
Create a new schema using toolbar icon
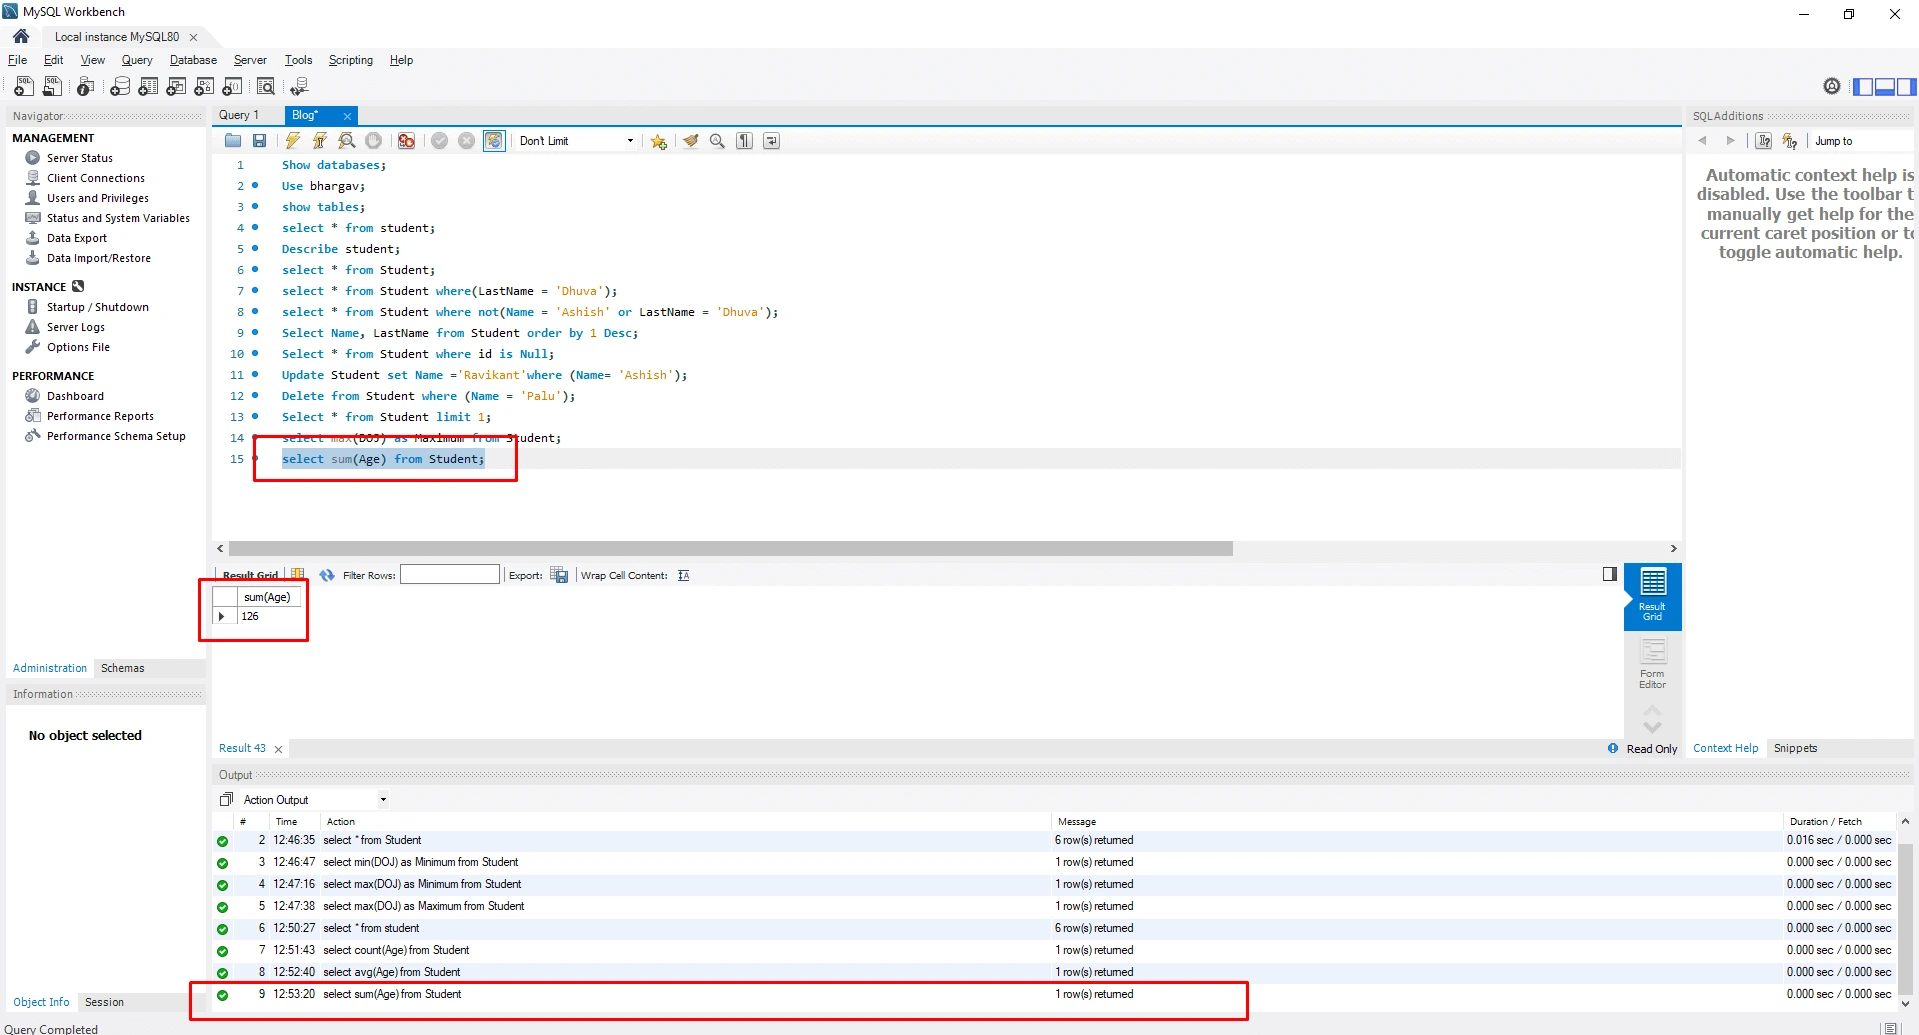120,87
